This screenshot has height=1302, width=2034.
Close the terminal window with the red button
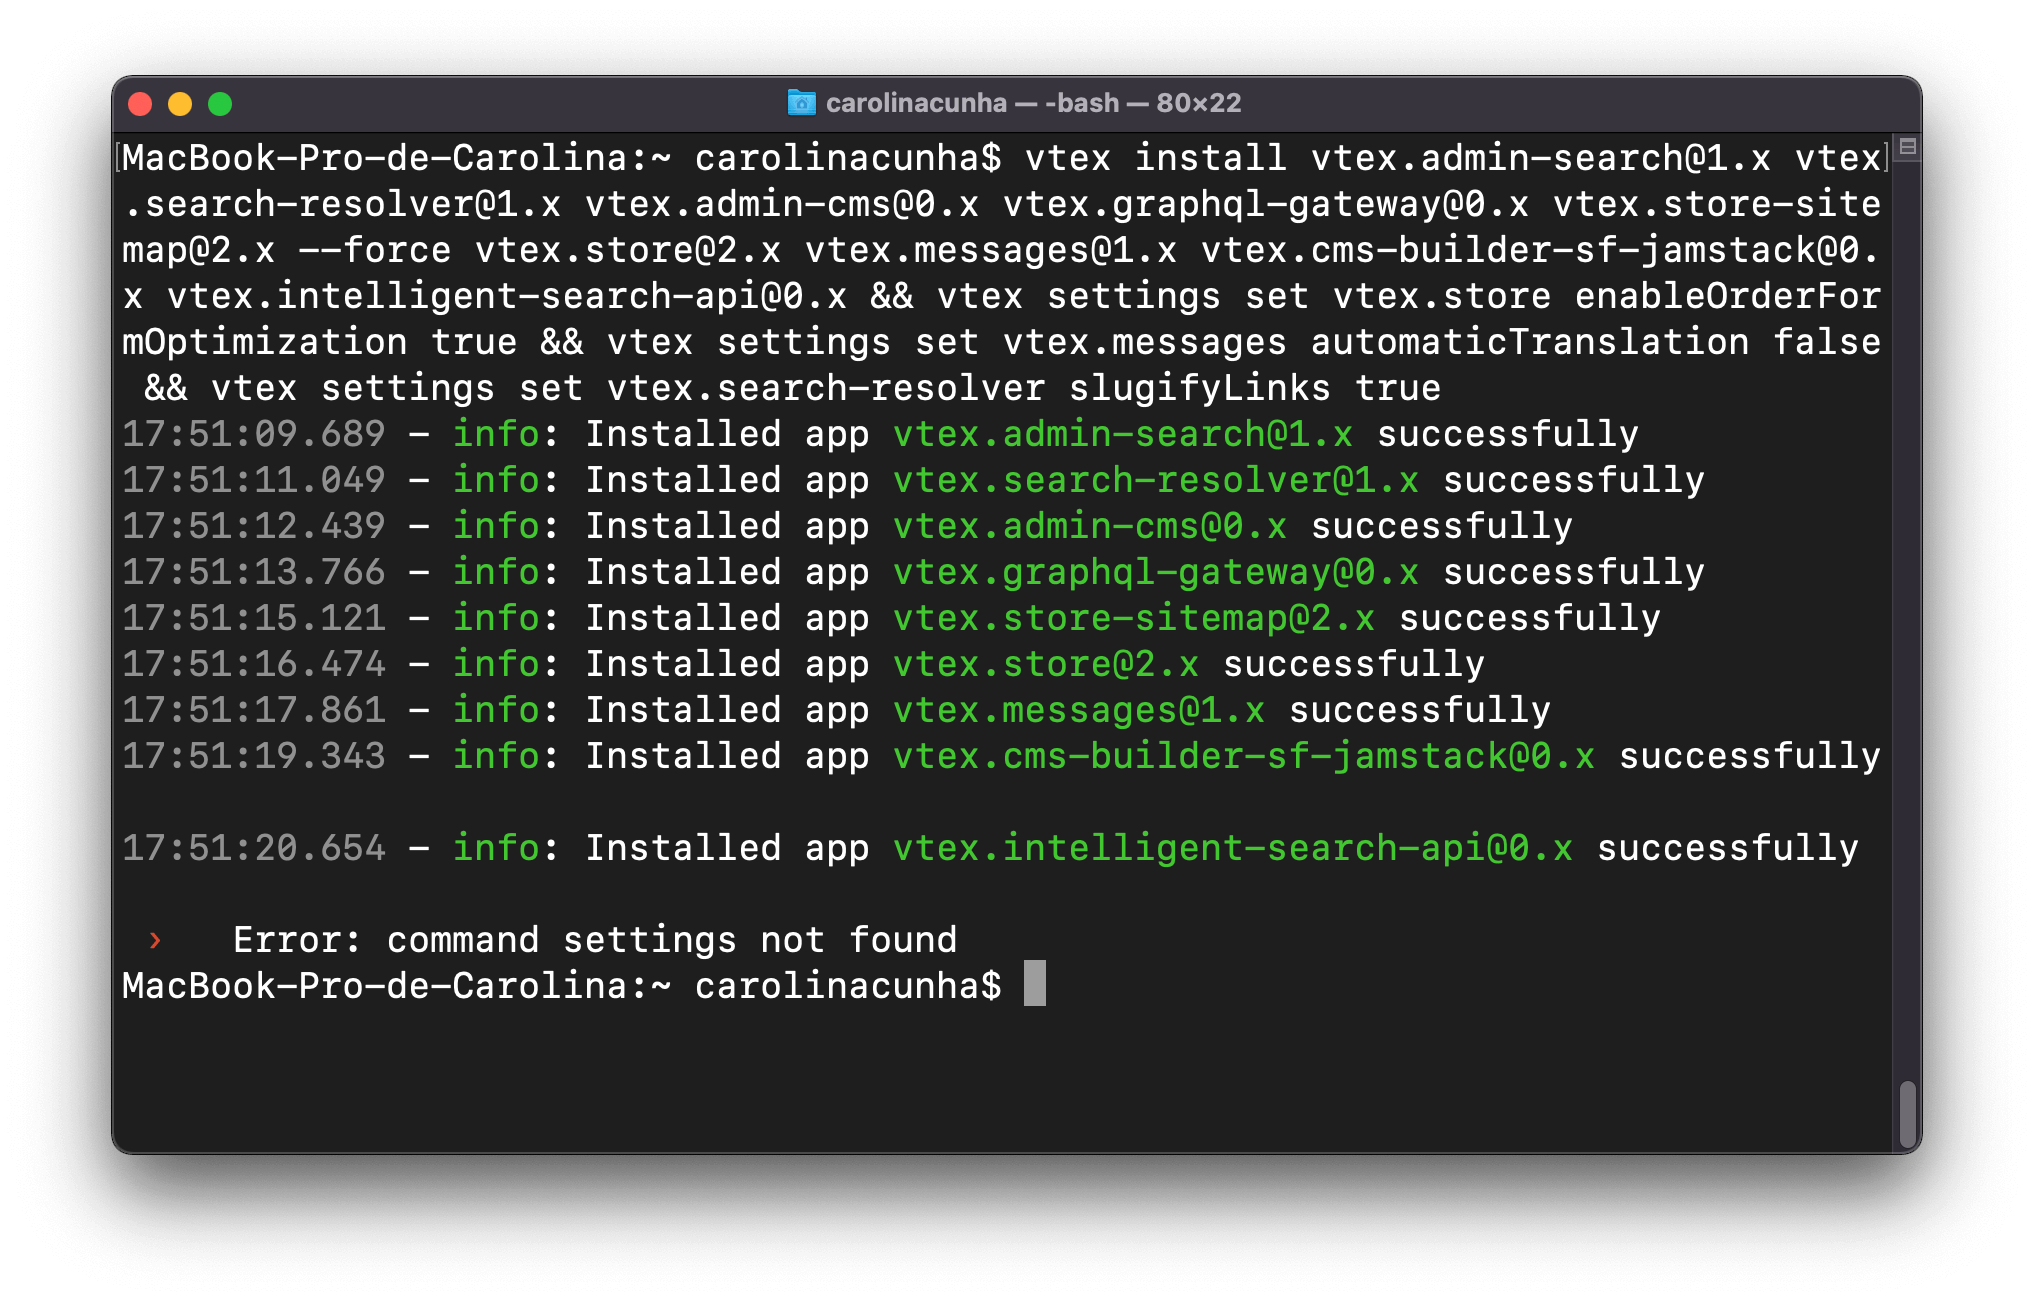point(141,104)
